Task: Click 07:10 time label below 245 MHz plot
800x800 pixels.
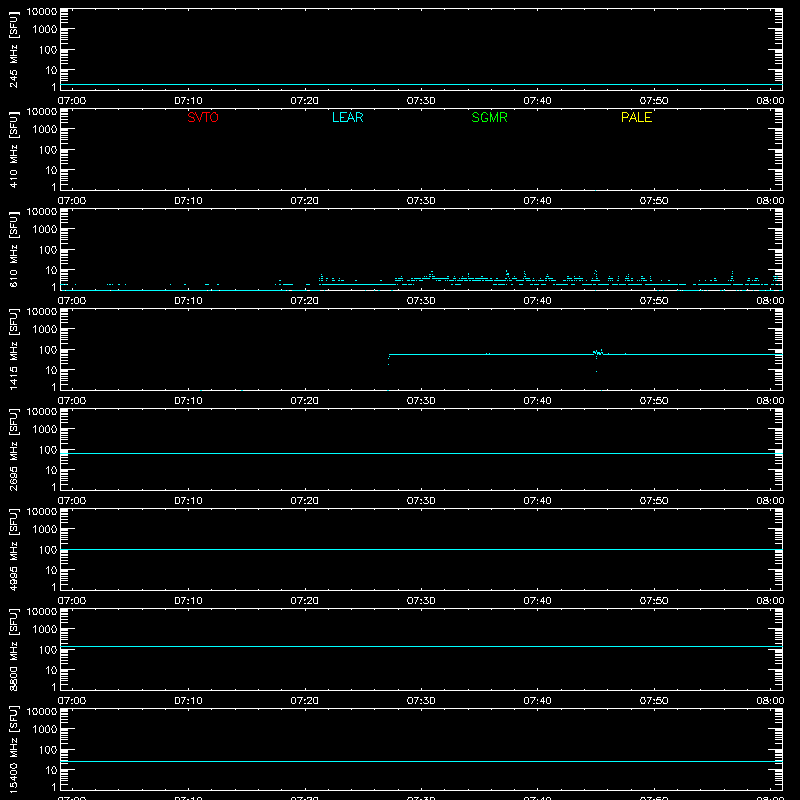Action: 188,101
